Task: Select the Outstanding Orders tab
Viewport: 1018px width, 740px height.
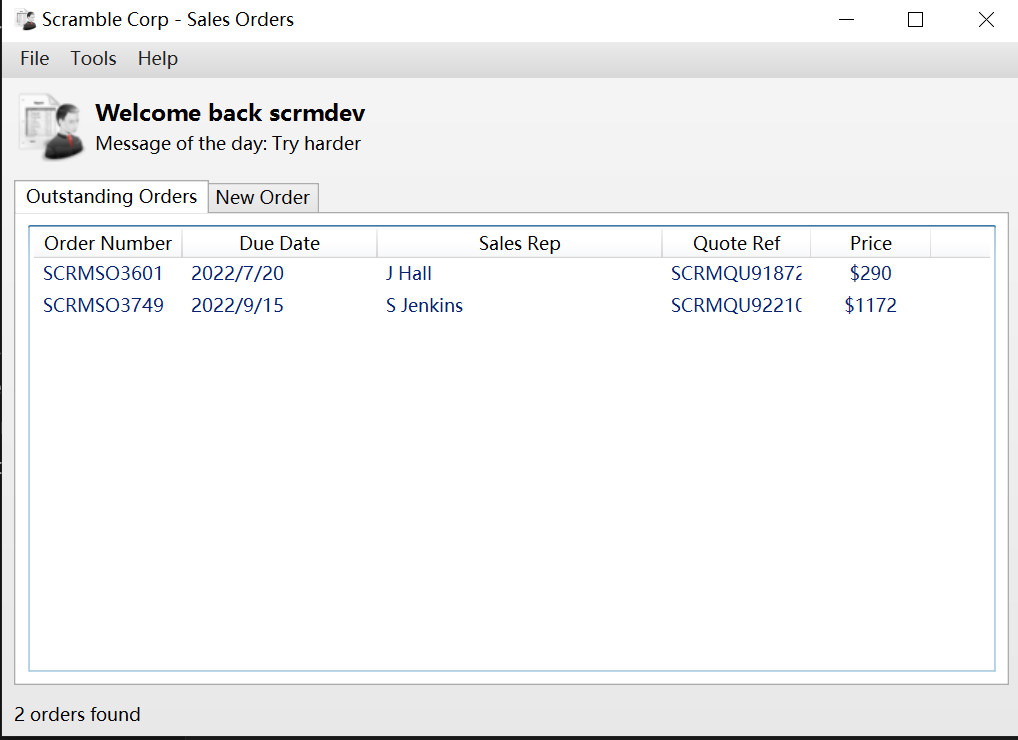Action: tap(111, 196)
